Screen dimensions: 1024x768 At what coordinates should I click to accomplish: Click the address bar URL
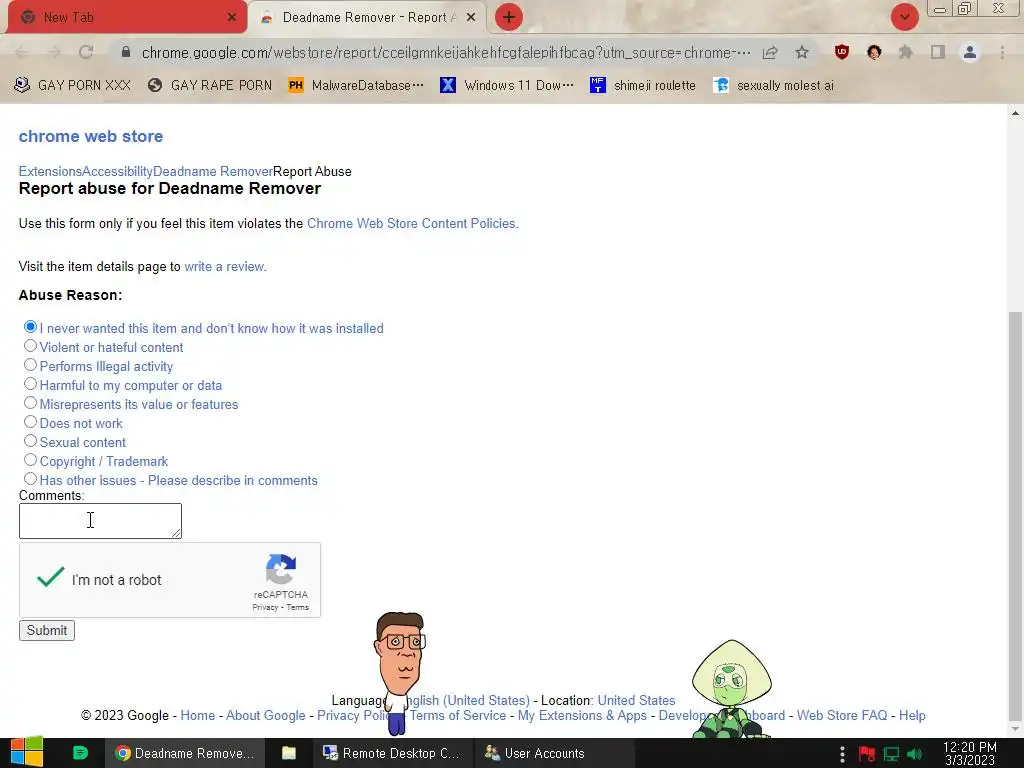[446, 52]
